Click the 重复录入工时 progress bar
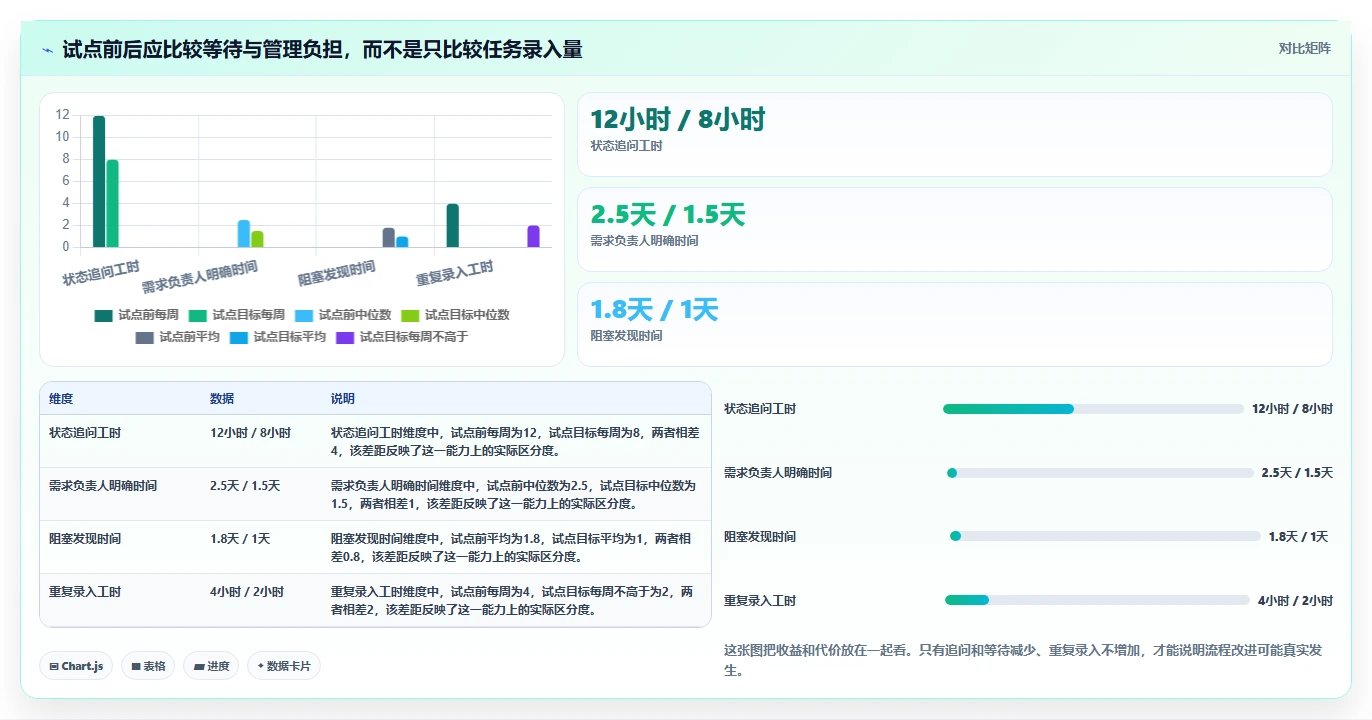1372x720 pixels. click(x=1097, y=600)
